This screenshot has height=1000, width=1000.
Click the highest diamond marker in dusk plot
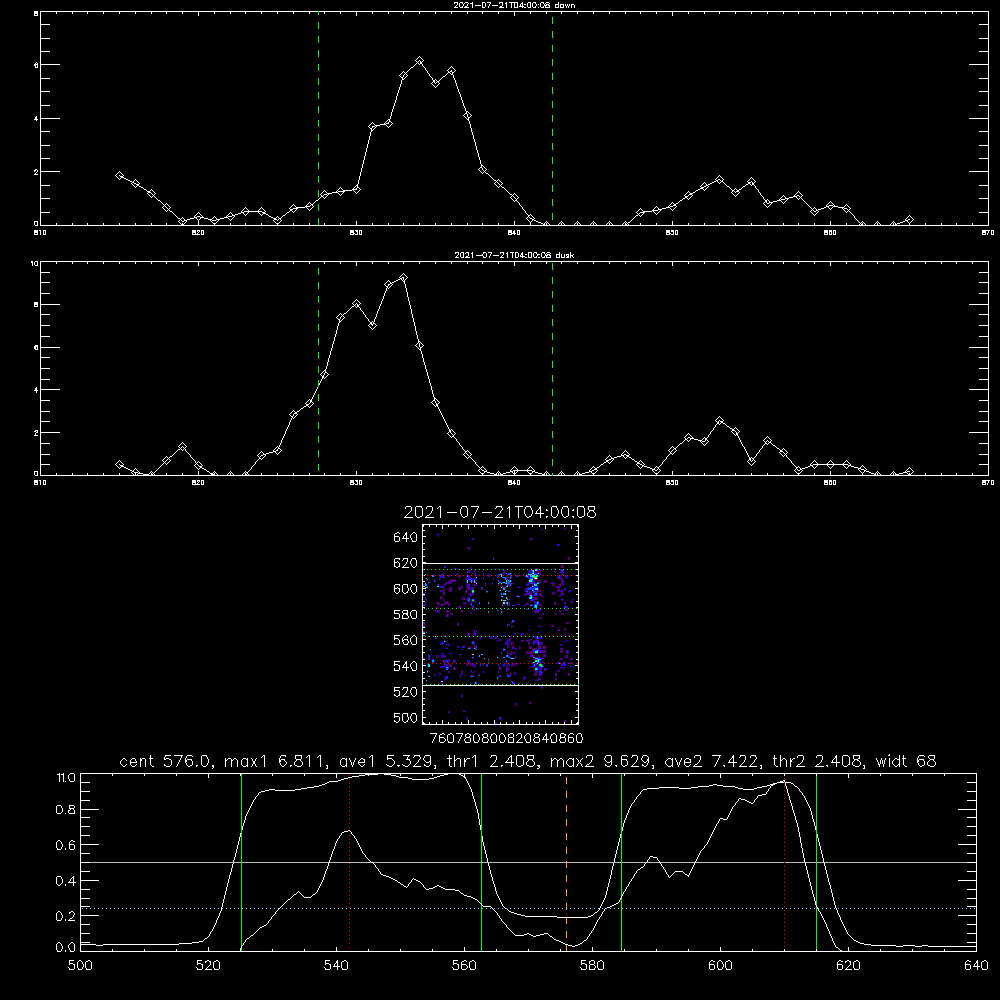(x=403, y=277)
